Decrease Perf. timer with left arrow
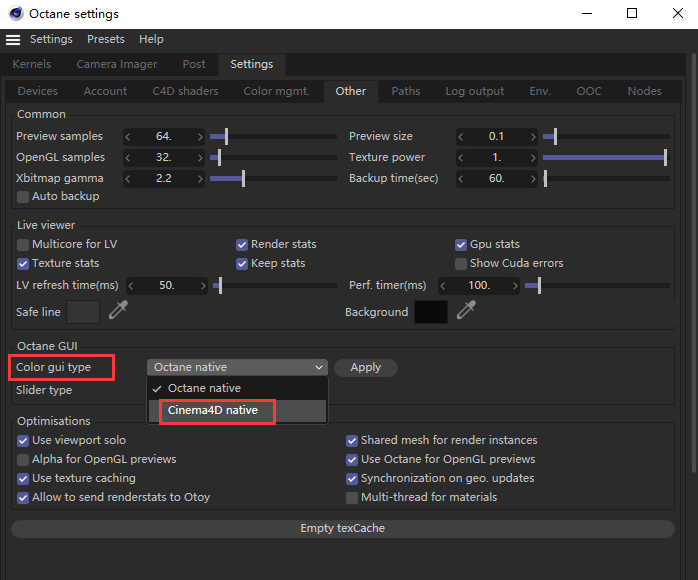This screenshot has width=698, height=580. point(443,285)
